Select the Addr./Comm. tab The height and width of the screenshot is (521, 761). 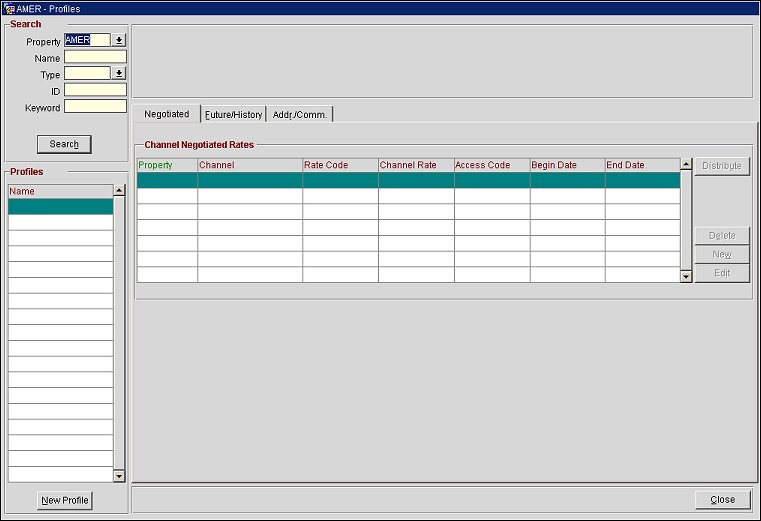tap(300, 115)
